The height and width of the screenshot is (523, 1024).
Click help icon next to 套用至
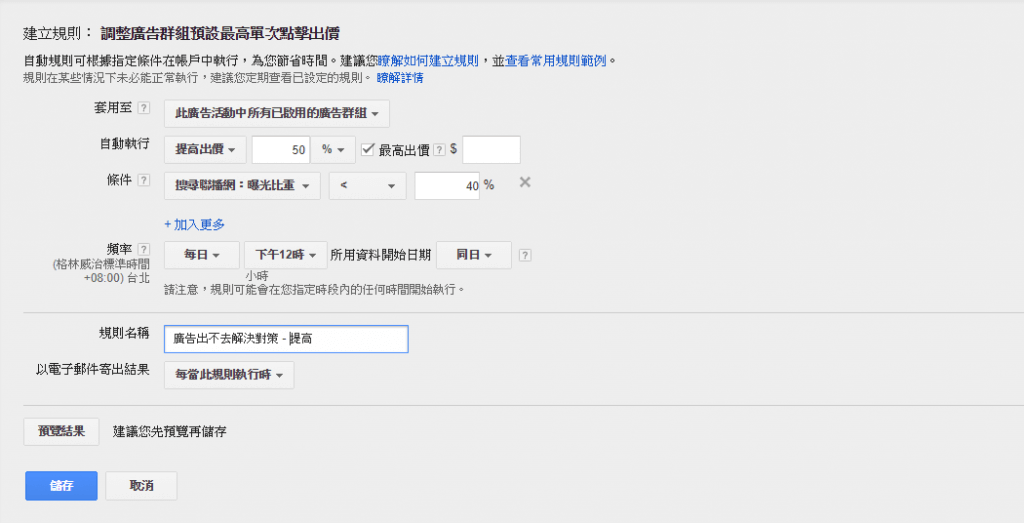click(144, 108)
